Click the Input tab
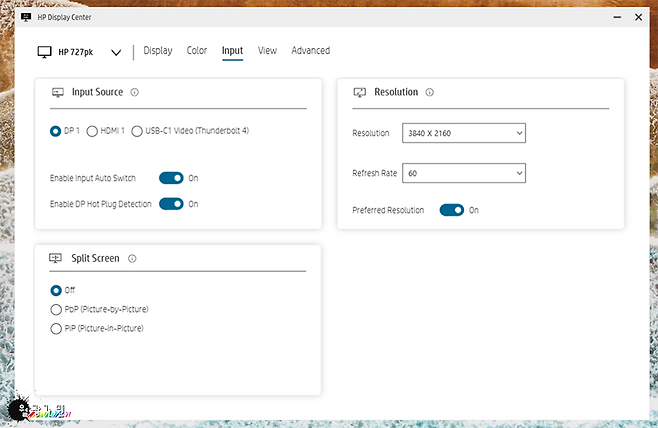Image resolution: width=658 pixels, height=428 pixels. point(232,51)
